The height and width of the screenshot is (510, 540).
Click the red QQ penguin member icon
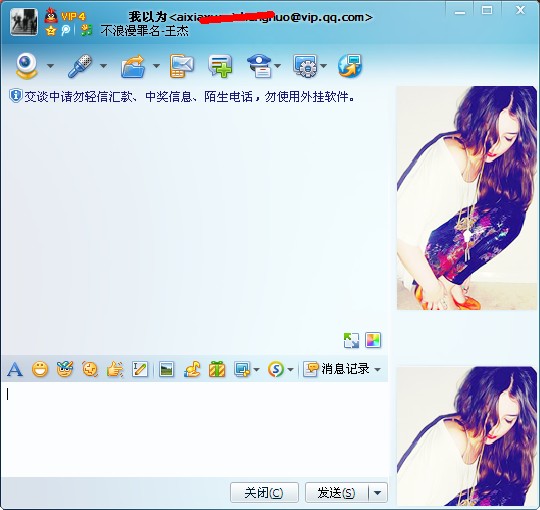[51, 15]
